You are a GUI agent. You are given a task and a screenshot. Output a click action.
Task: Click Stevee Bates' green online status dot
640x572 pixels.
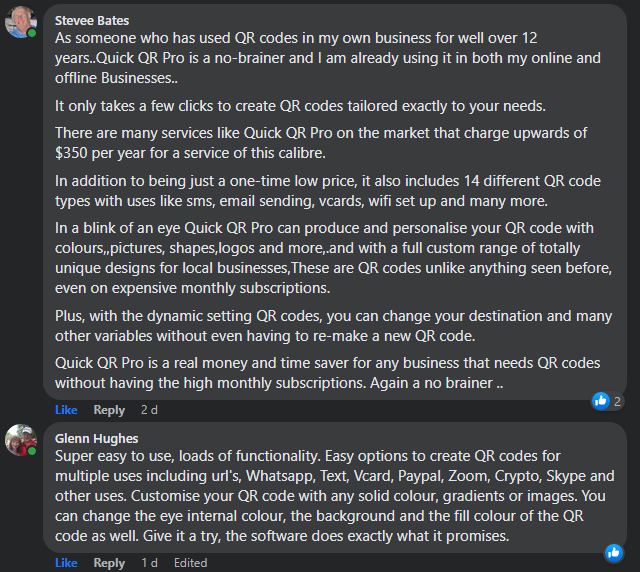point(32,33)
